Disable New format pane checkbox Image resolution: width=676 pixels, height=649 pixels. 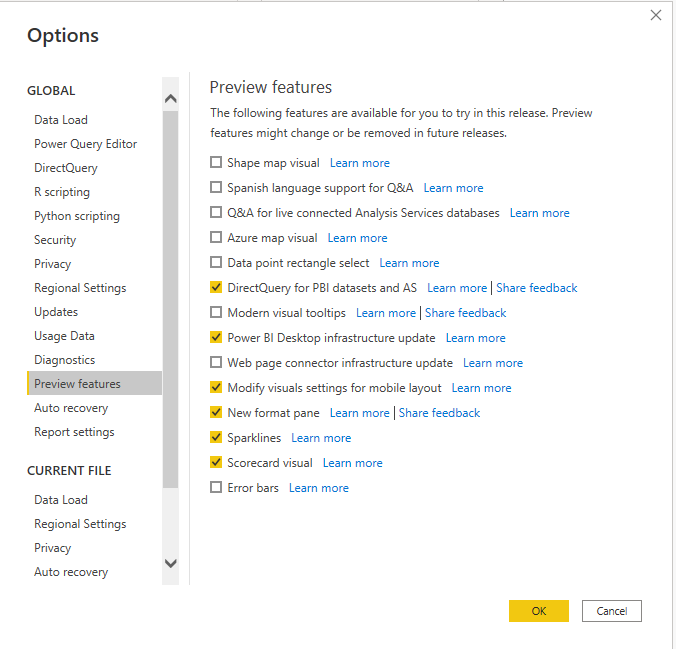tap(216, 412)
